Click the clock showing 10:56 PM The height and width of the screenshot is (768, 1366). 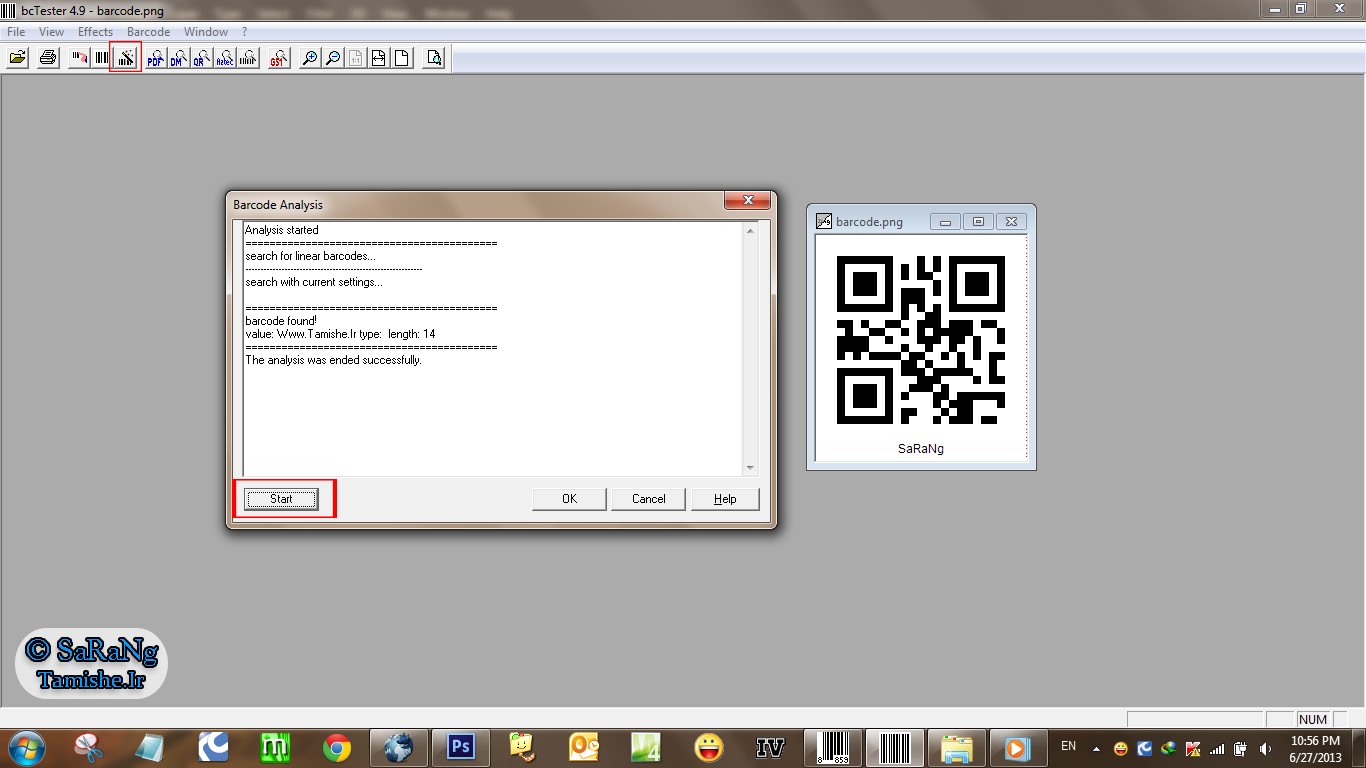pyautogui.click(x=1315, y=748)
